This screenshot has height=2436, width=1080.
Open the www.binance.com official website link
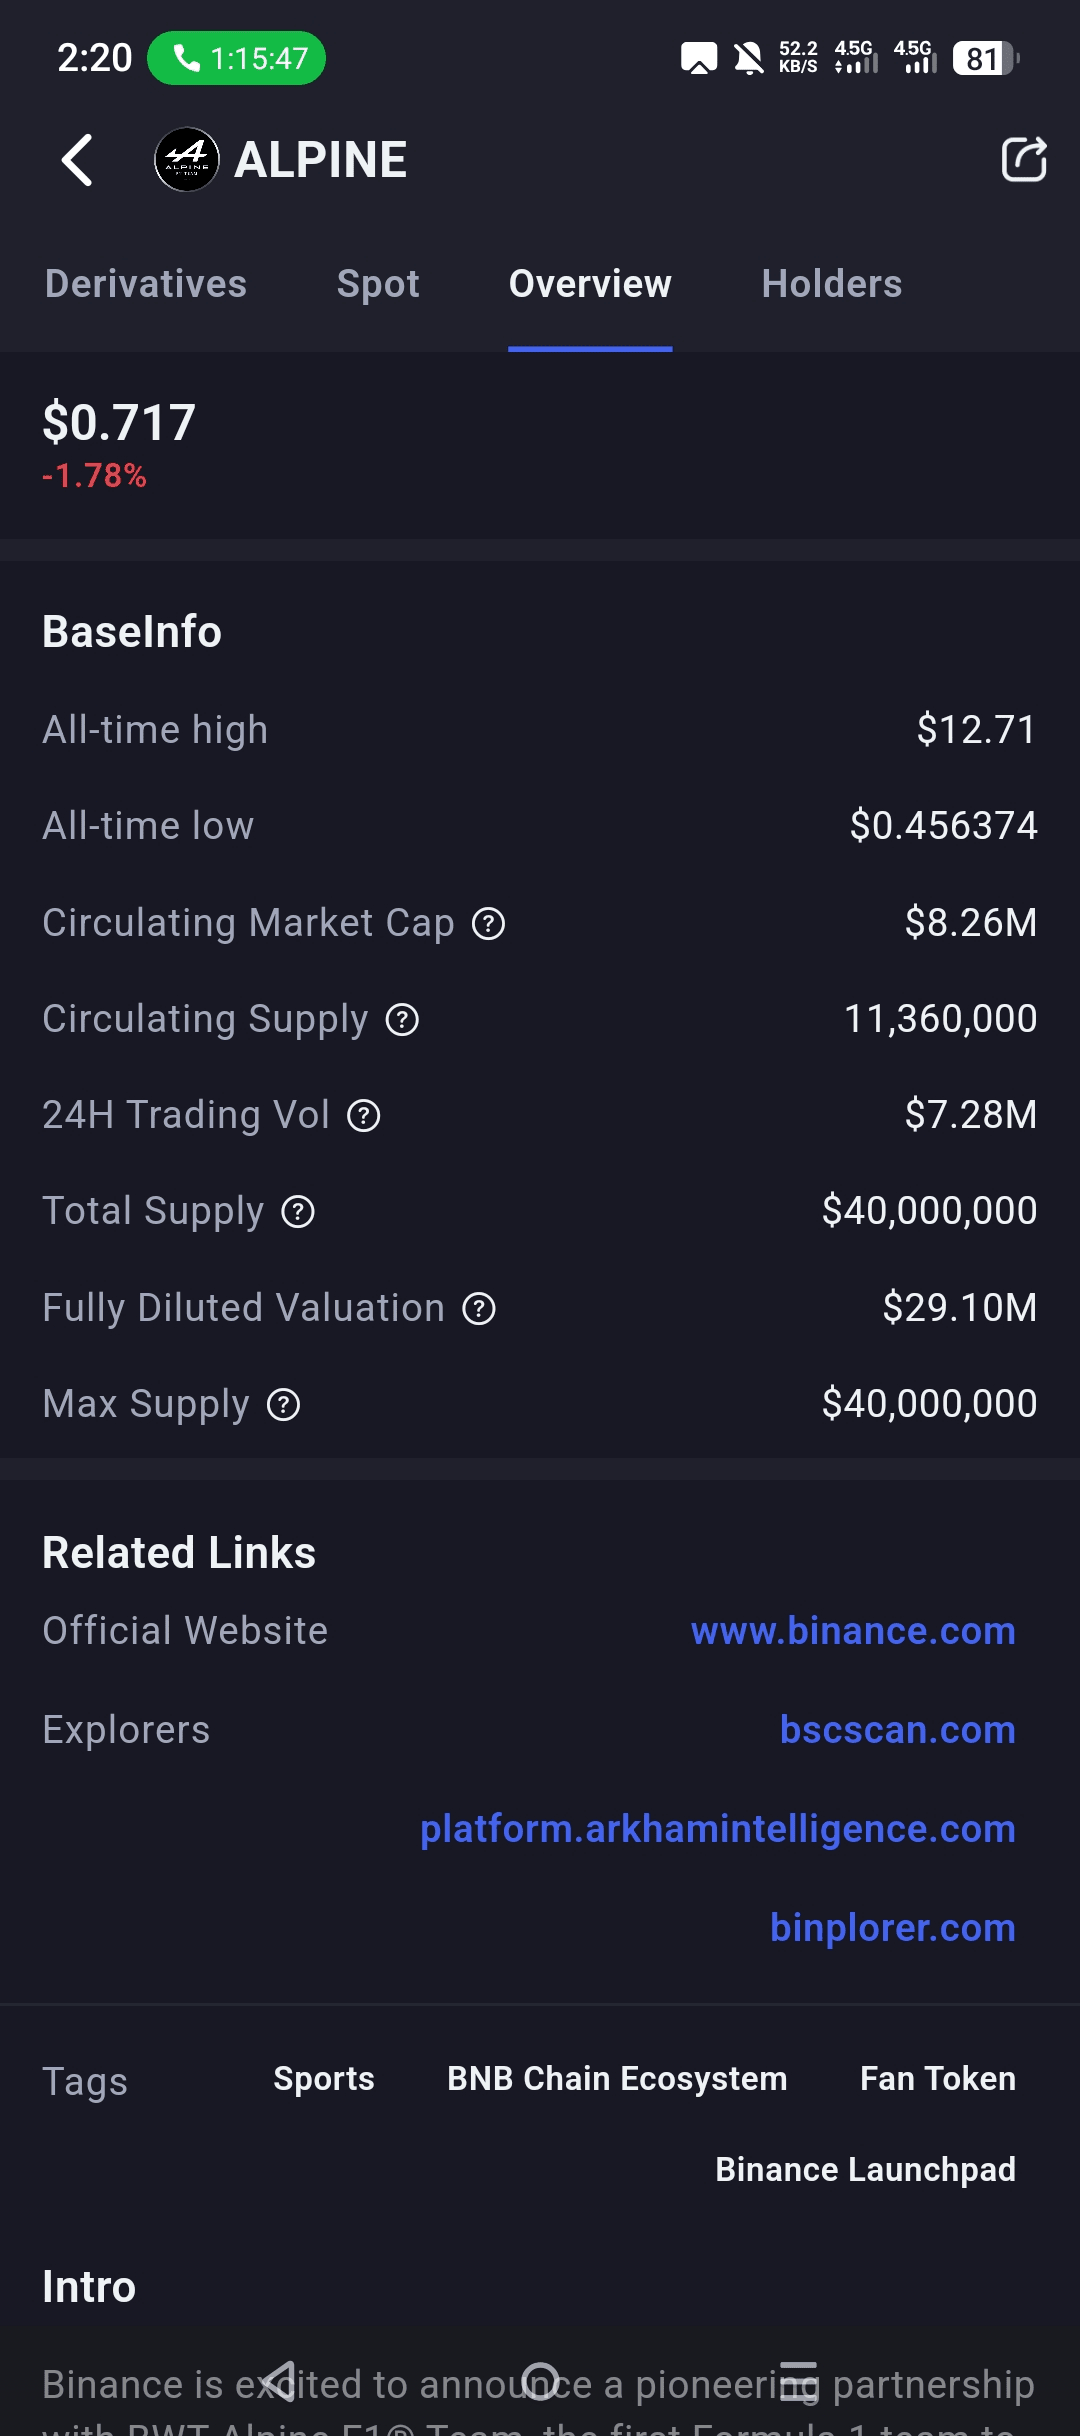853,1631
